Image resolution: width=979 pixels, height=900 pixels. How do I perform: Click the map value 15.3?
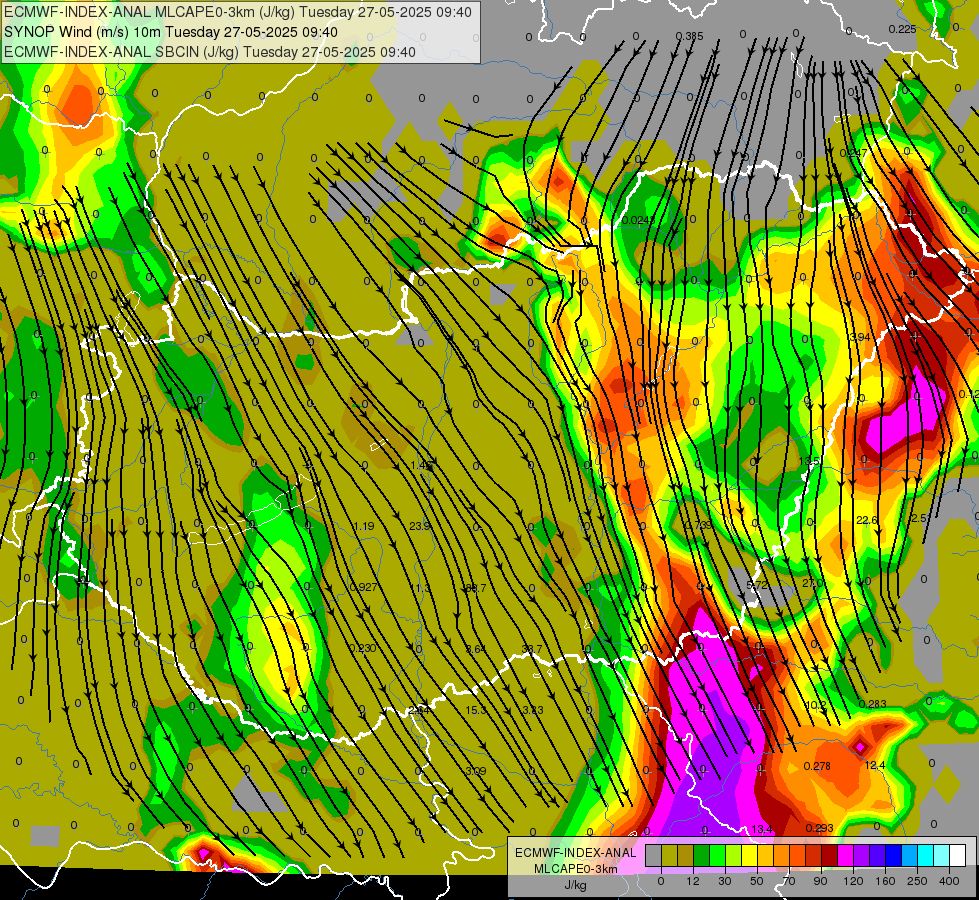coord(475,710)
